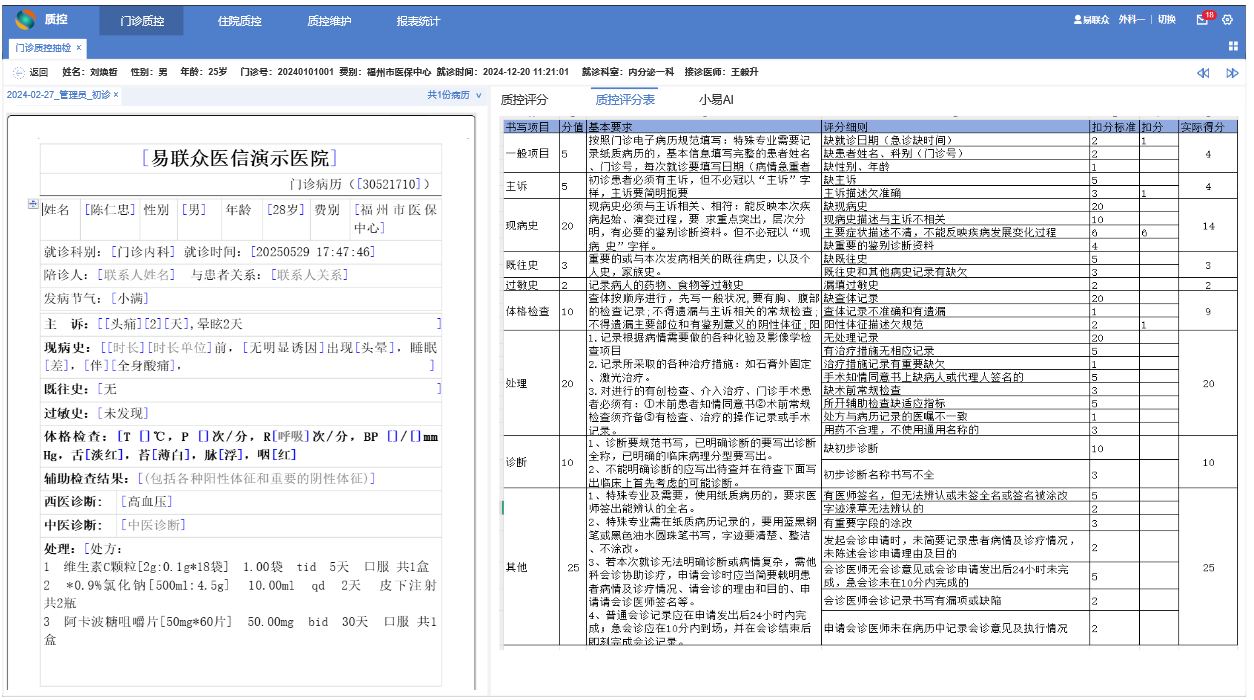Screen dimensions: 1254x700
Task: Click the 阿卡波糖咀嚼片 prescription line
Action: 240,630
